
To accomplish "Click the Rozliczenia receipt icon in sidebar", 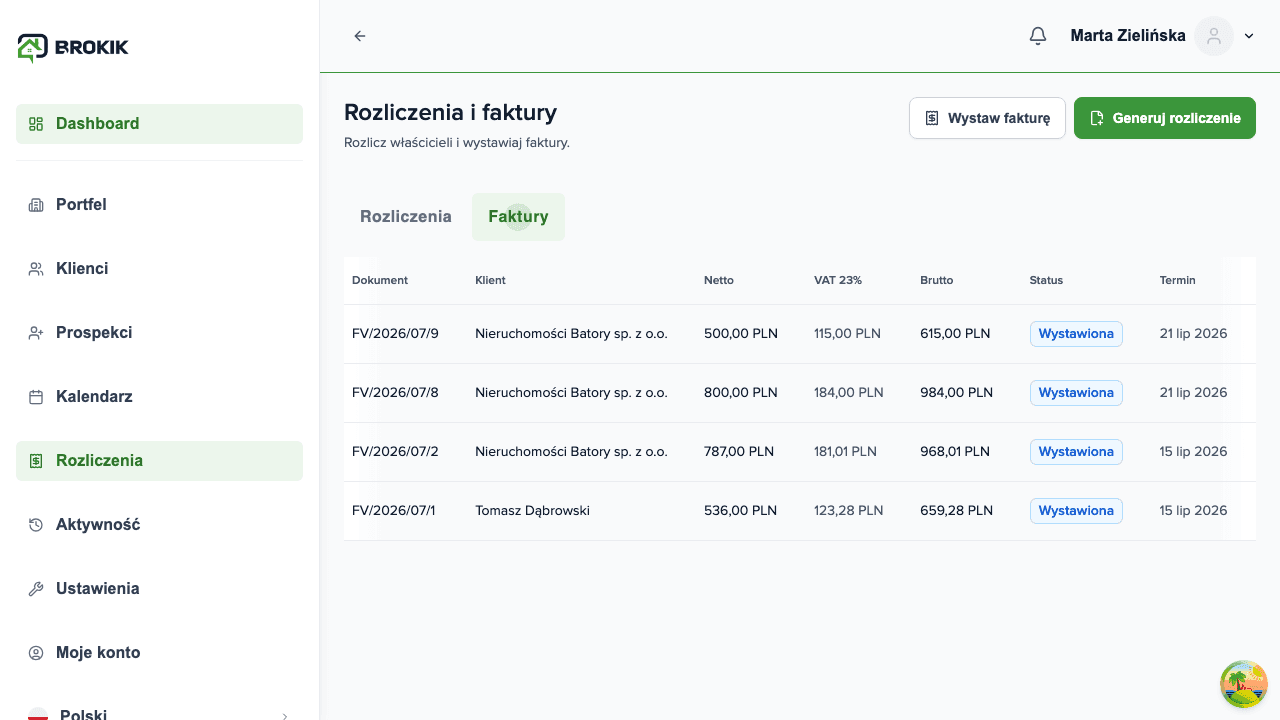I will pyautogui.click(x=36, y=461).
